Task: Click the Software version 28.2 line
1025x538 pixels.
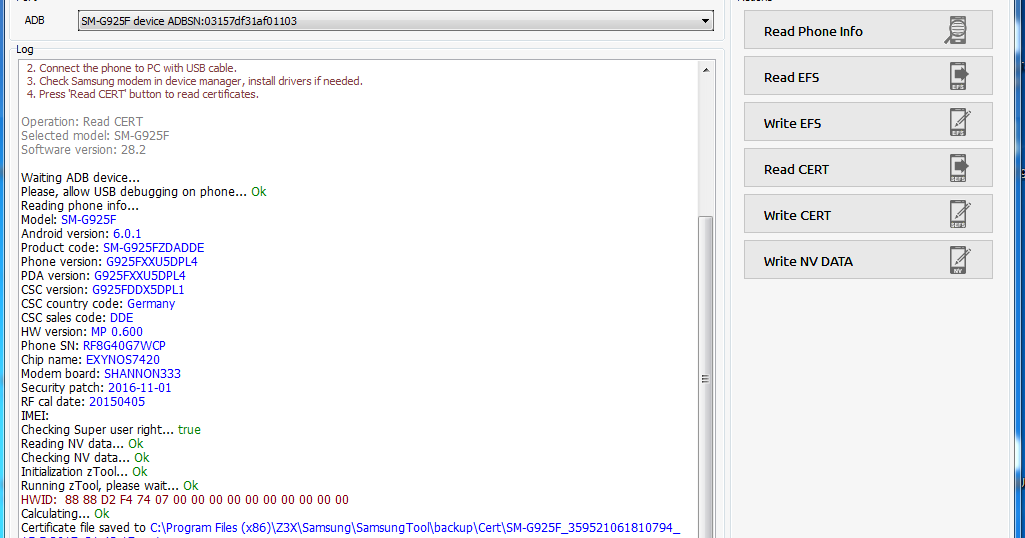Action: coord(84,150)
